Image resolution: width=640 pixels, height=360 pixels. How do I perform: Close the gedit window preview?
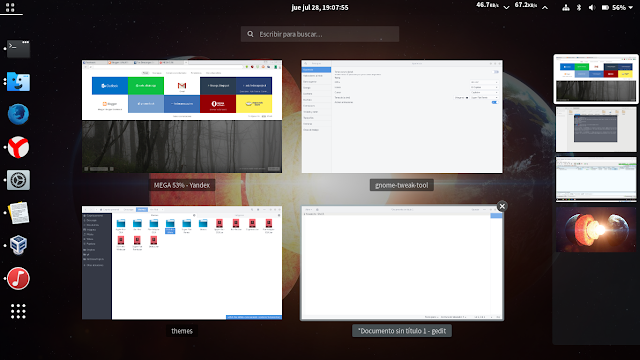(502, 206)
